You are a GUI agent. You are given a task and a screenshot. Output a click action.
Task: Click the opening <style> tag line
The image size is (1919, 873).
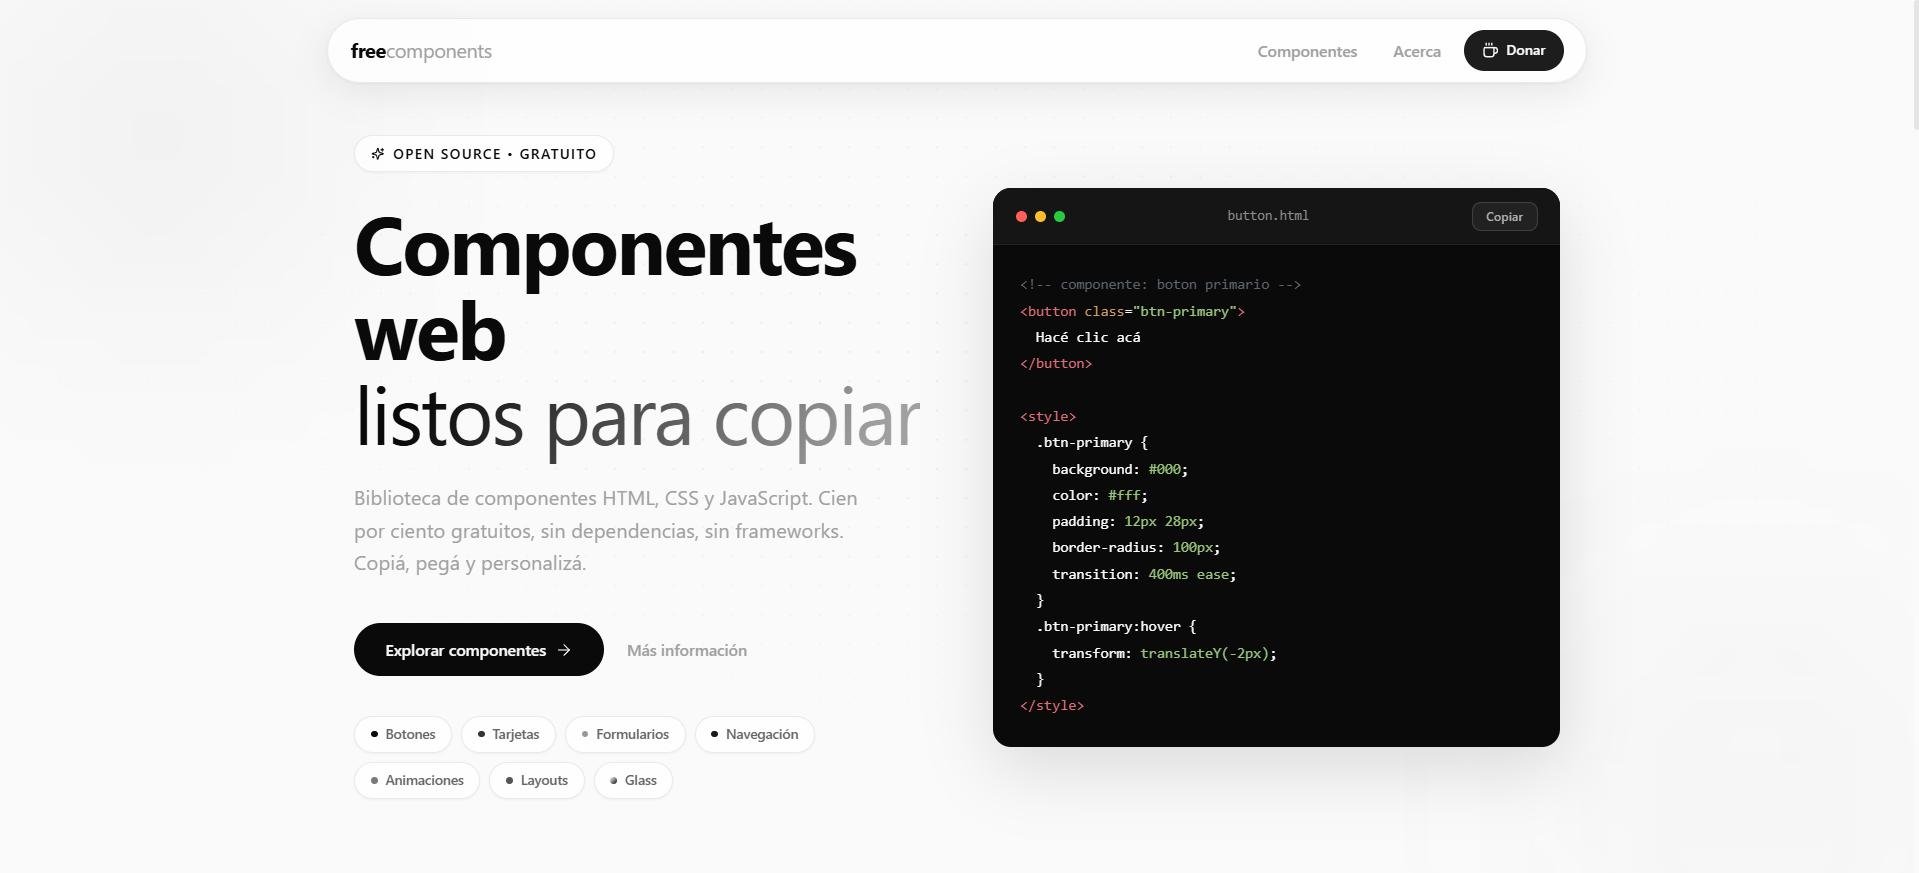[x=1048, y=416]
